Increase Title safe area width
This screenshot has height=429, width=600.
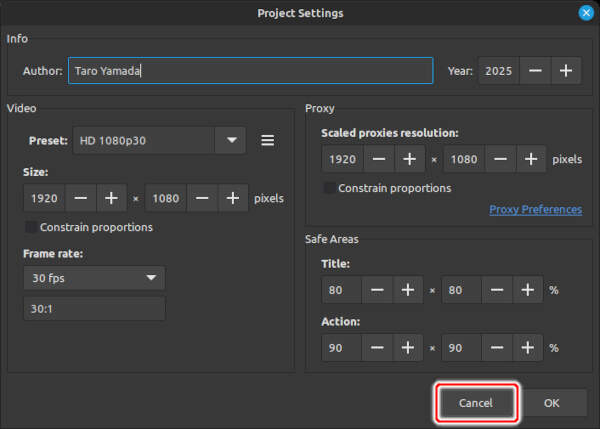[x=408, y=291]
